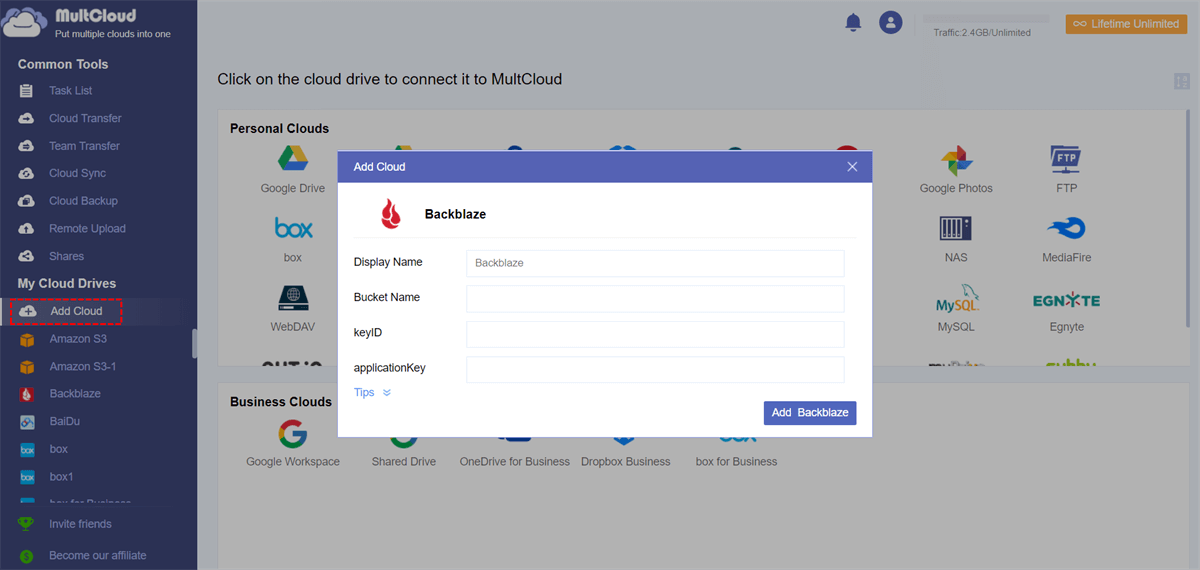Open the notifications bell

coord(853,22)
